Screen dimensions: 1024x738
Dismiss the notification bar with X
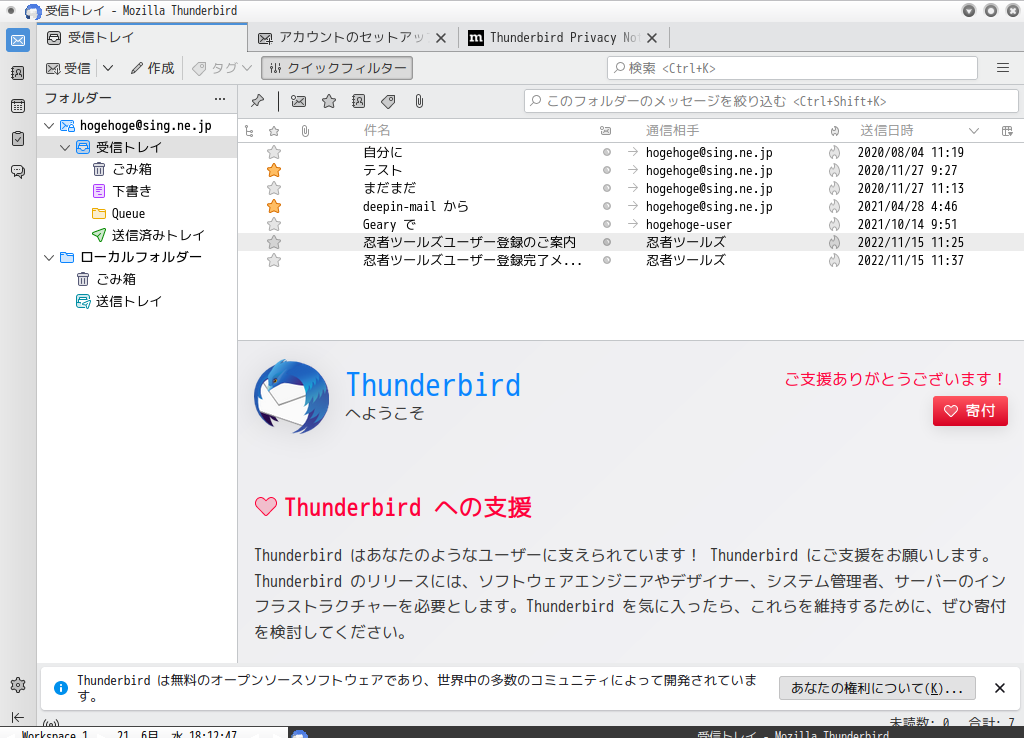pos(999,688)
